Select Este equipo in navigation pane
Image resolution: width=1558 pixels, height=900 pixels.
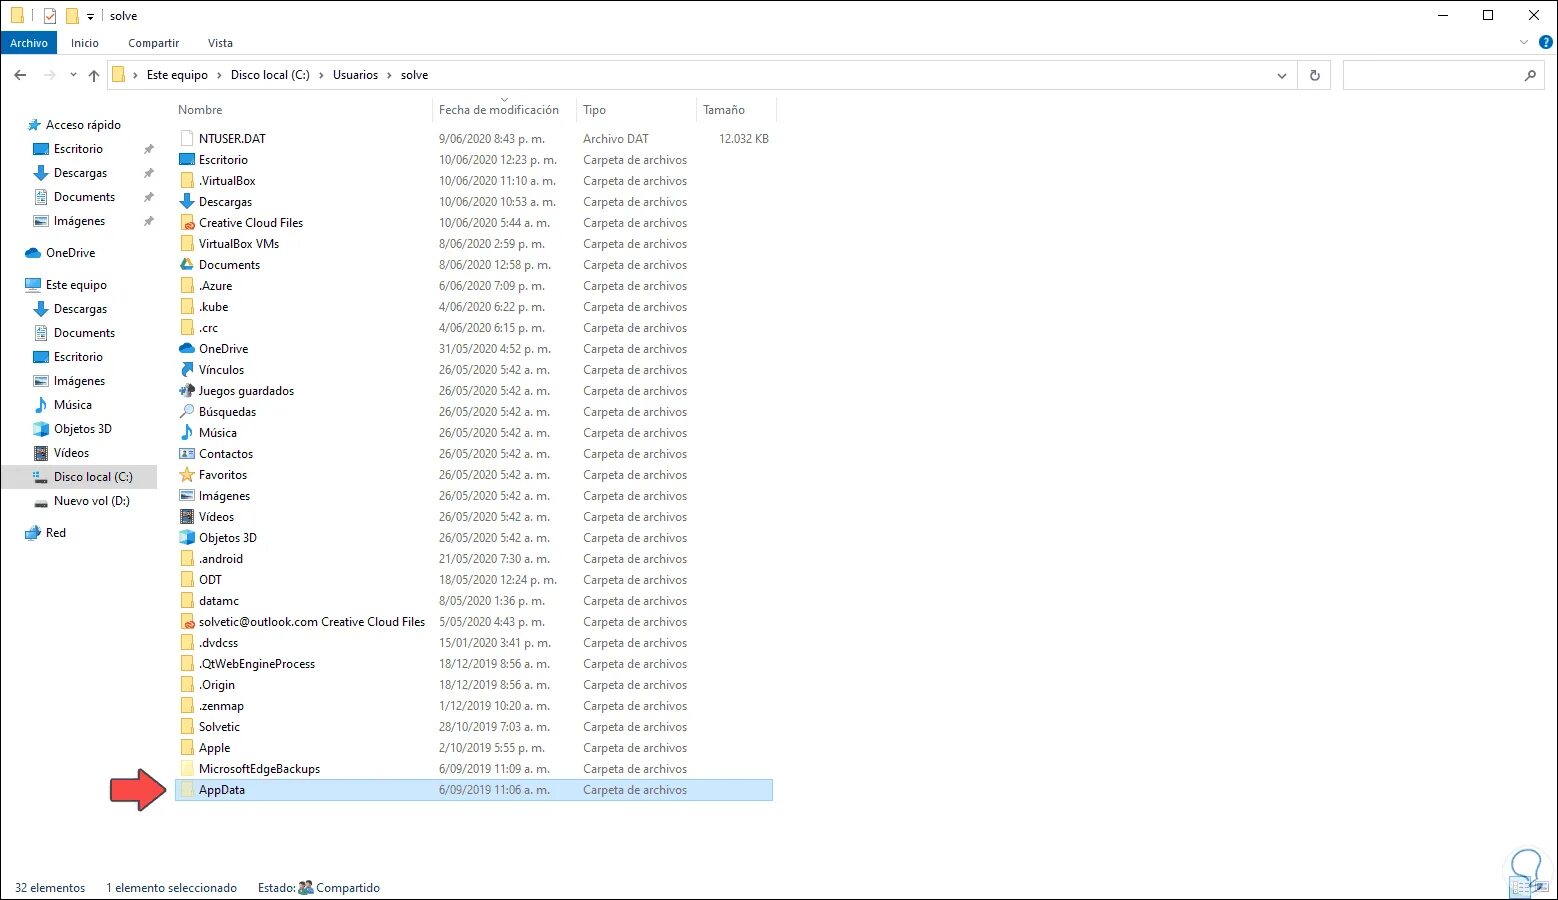pos(76,285)
